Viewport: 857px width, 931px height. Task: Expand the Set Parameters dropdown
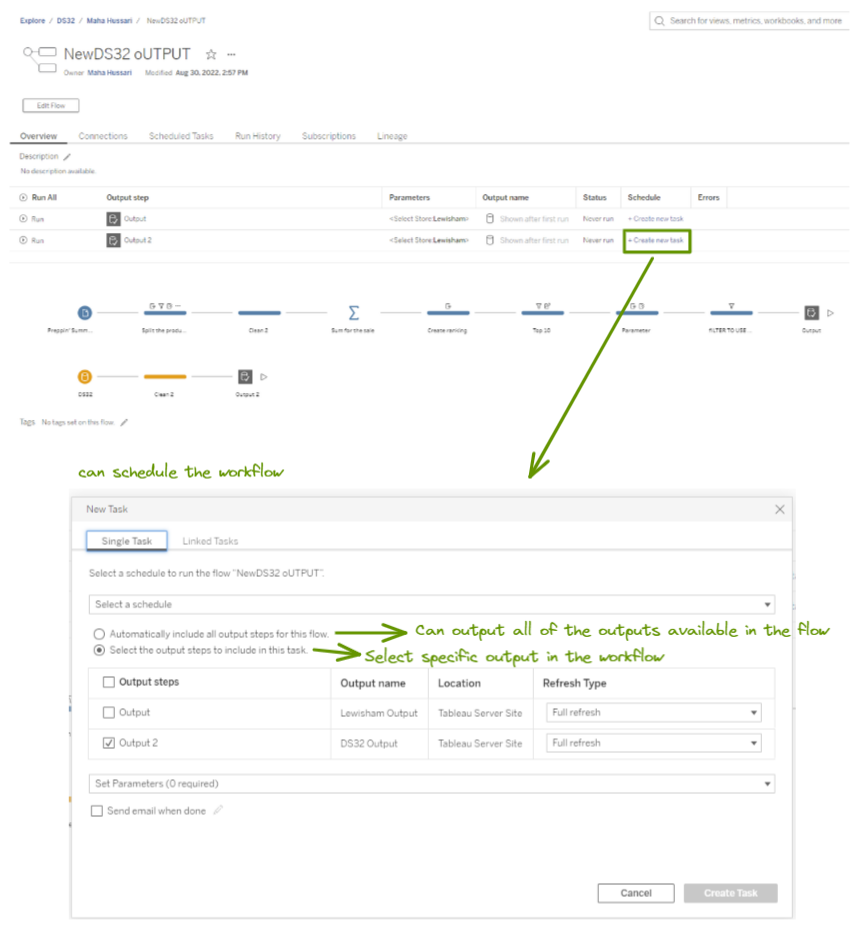pos(432,784)
